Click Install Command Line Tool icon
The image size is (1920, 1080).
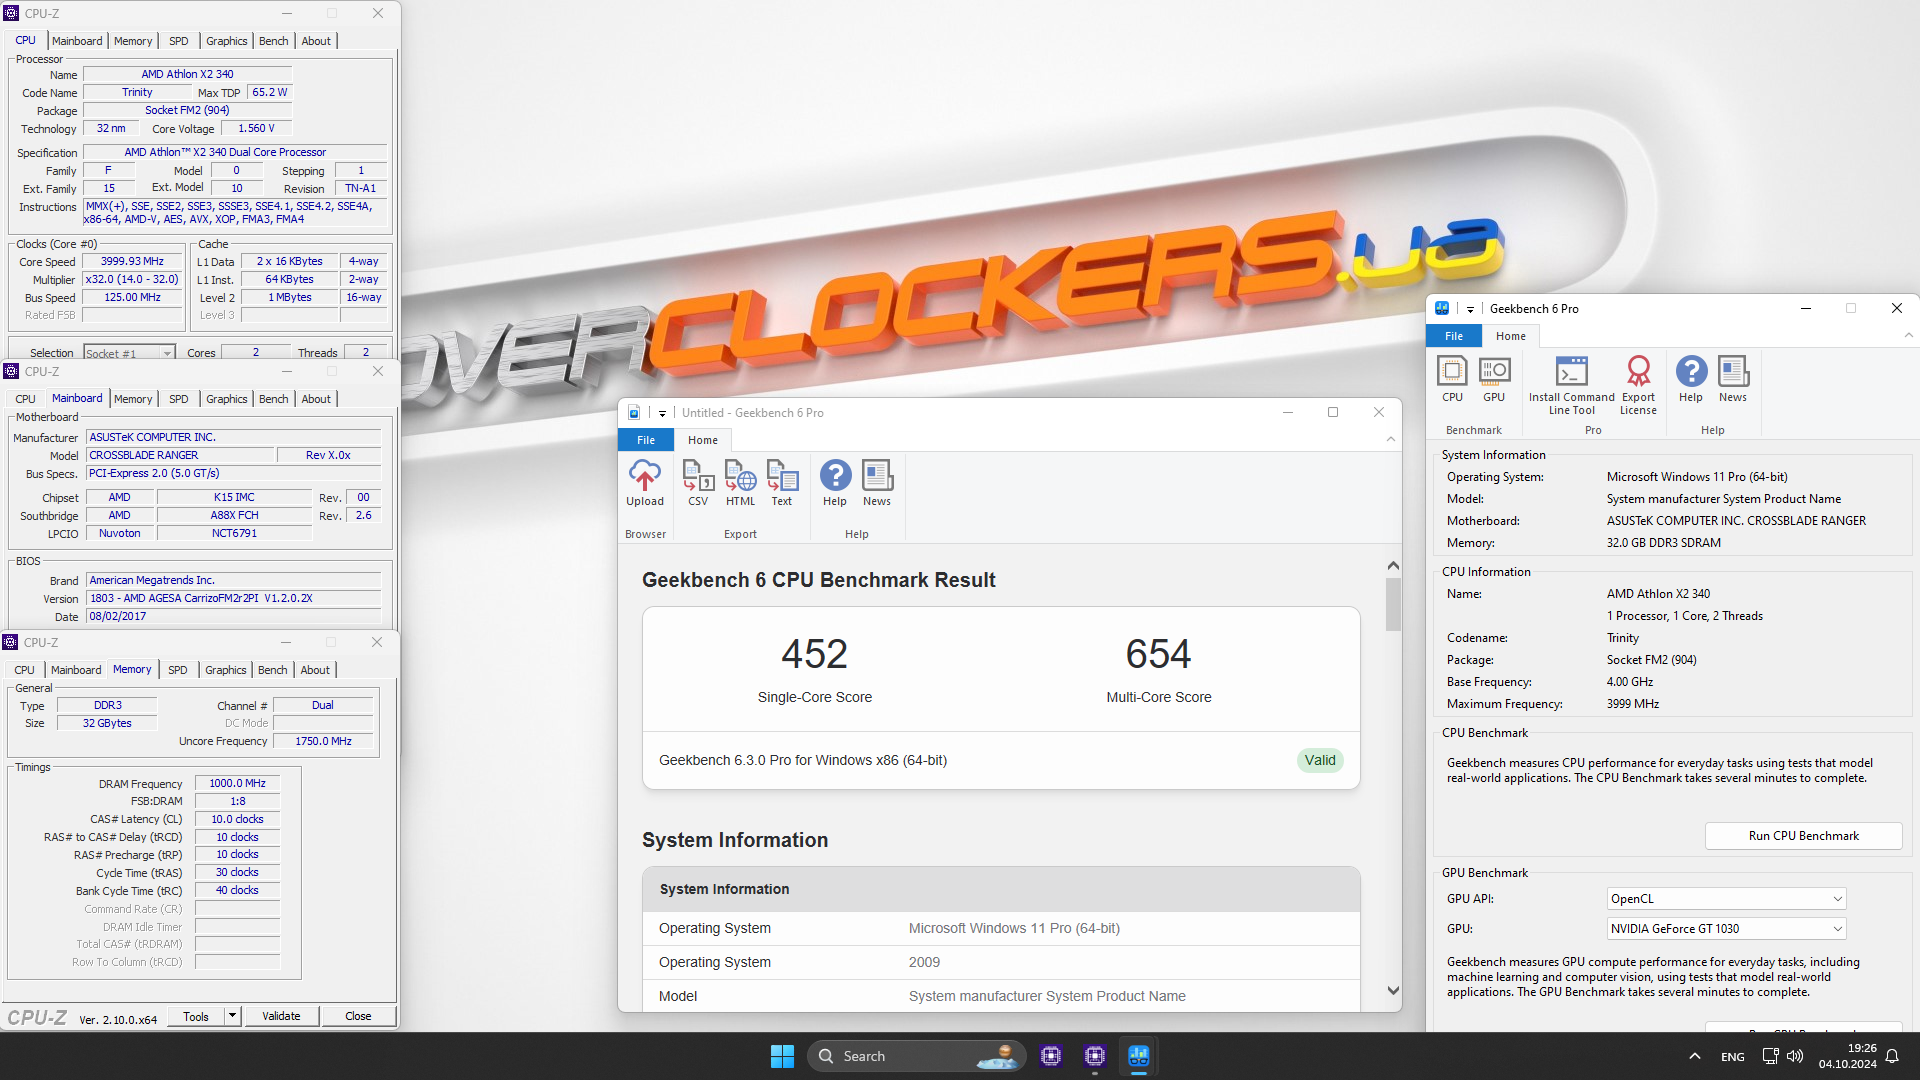click(1571, 386)
